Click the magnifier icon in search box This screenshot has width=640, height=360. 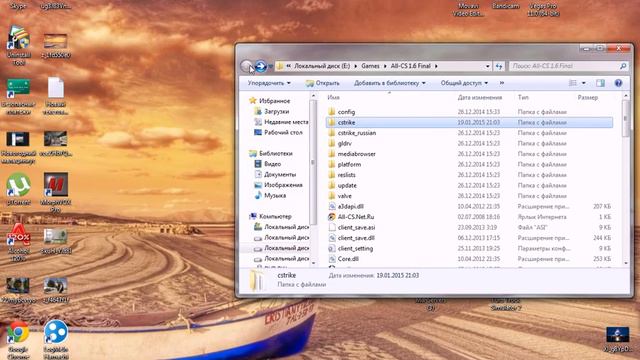pyautogui.click(x=623, y=66)
